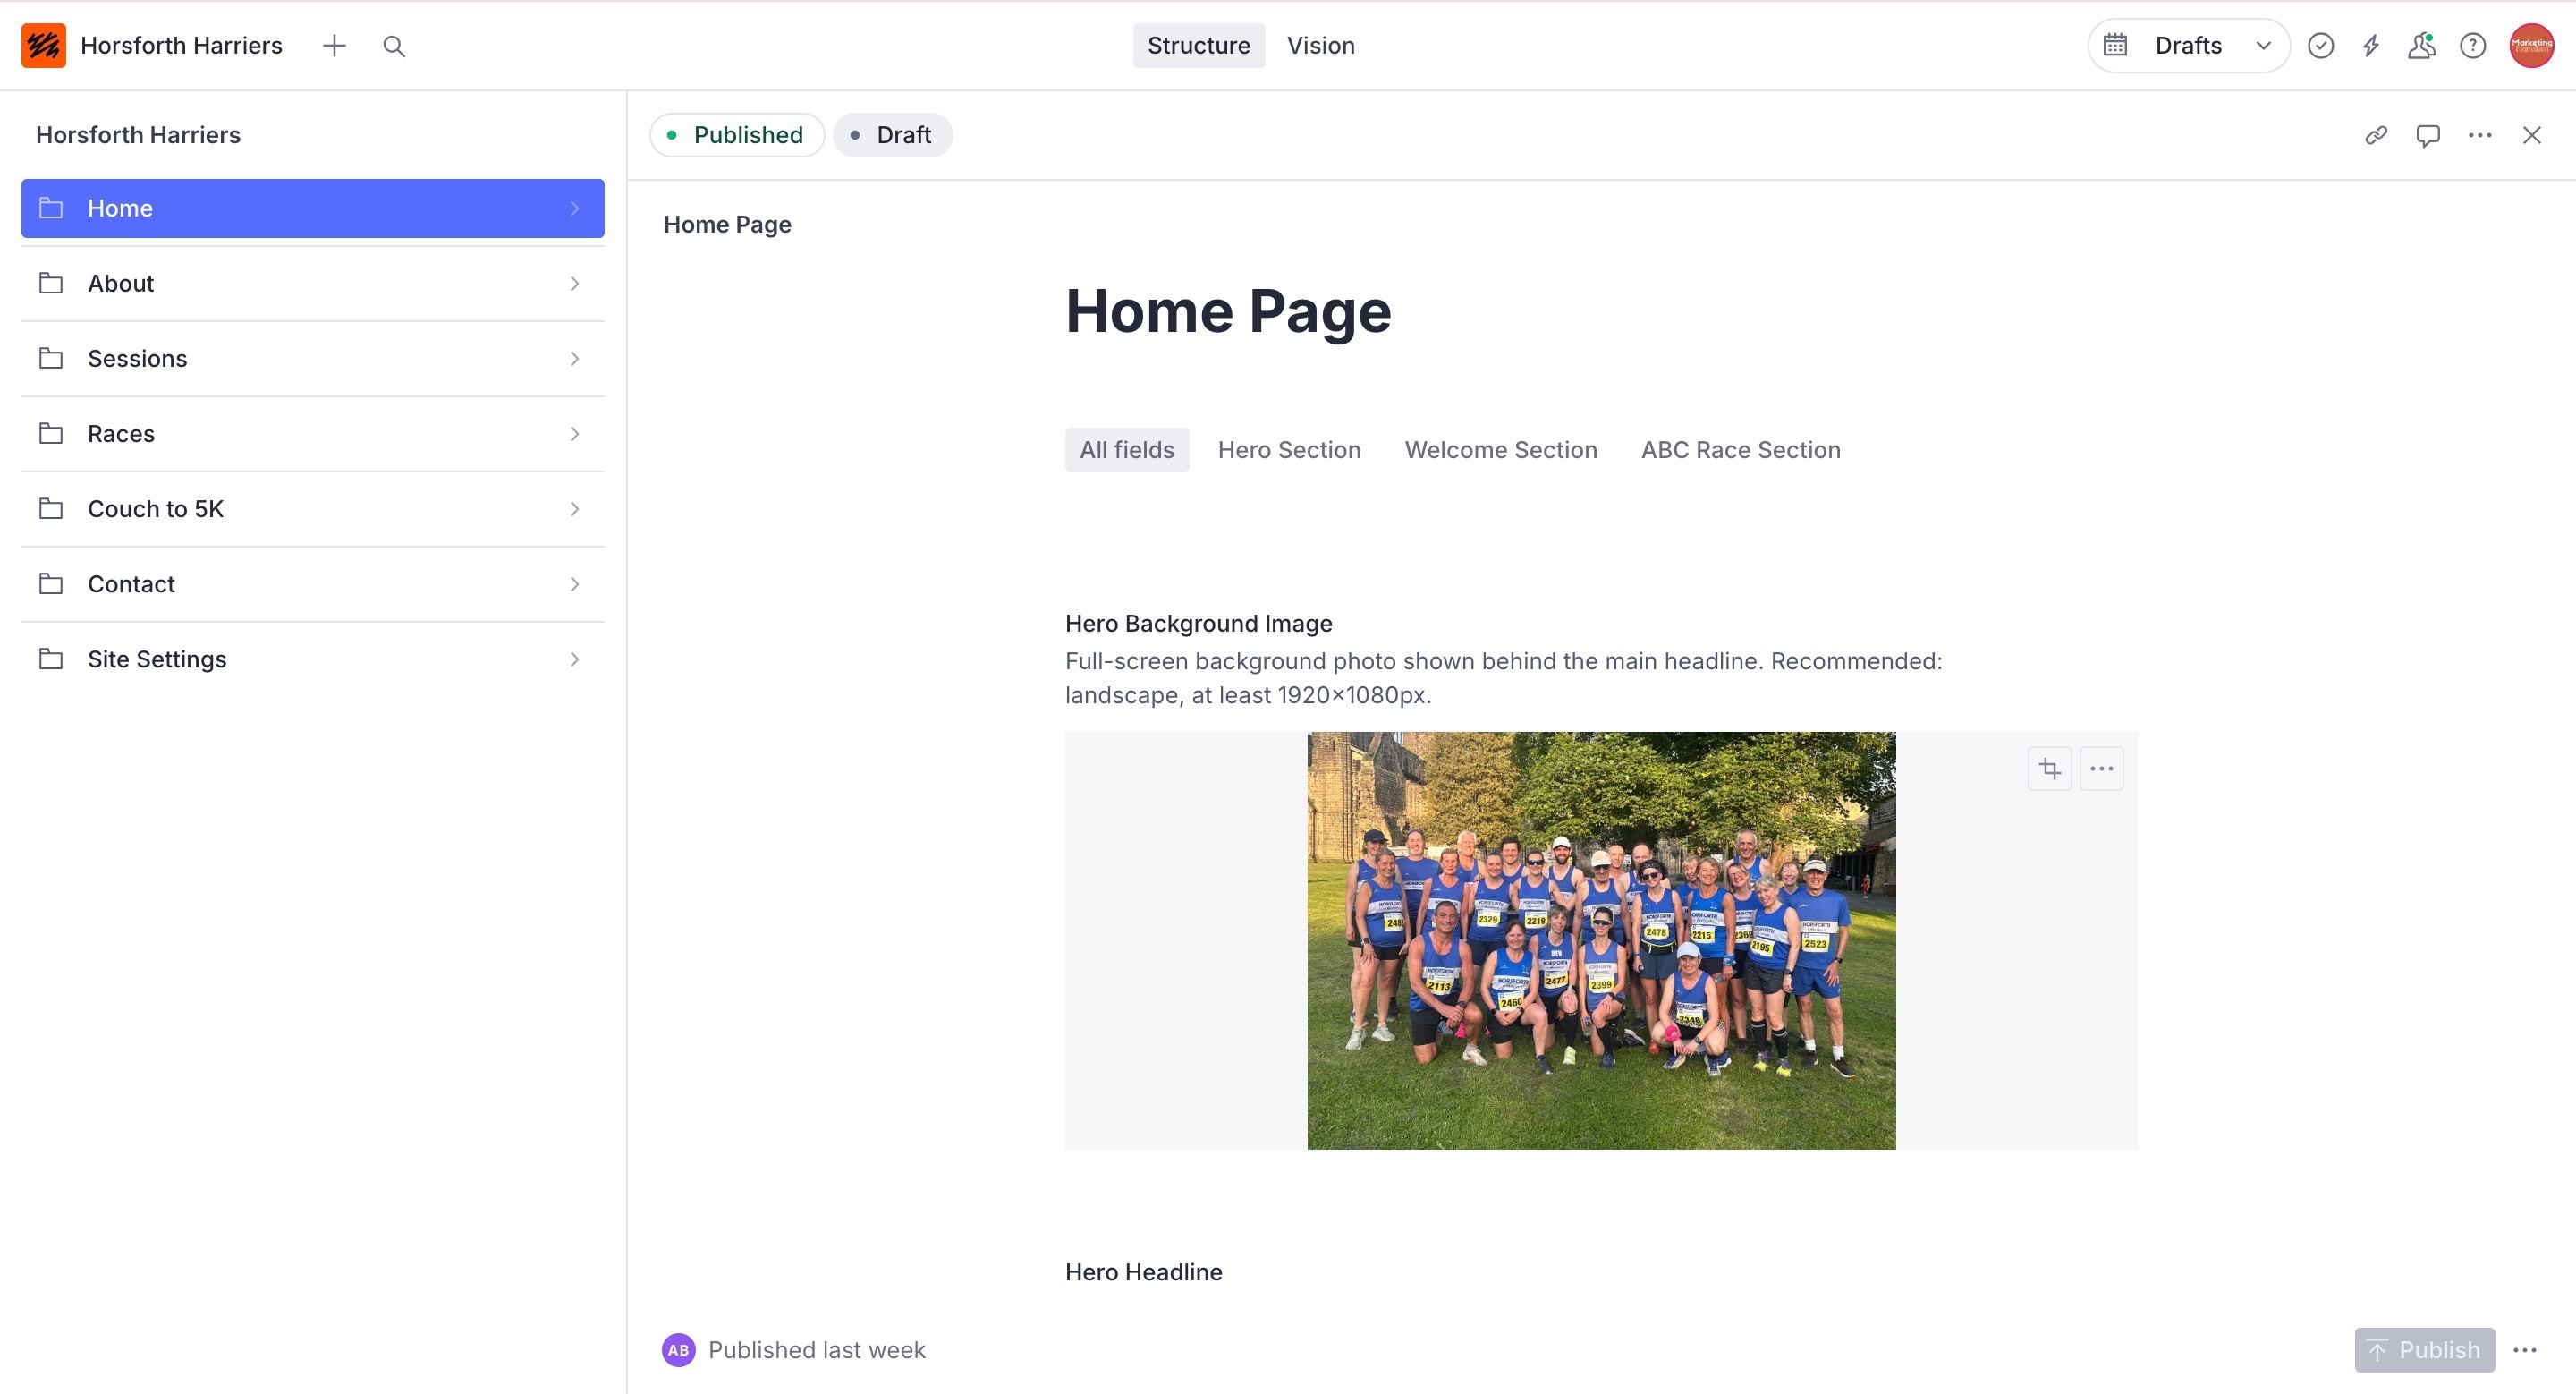Open the comments speech bubble icon
Viewport: 2576px width, 1394px height.
[x=2428, y=135]
